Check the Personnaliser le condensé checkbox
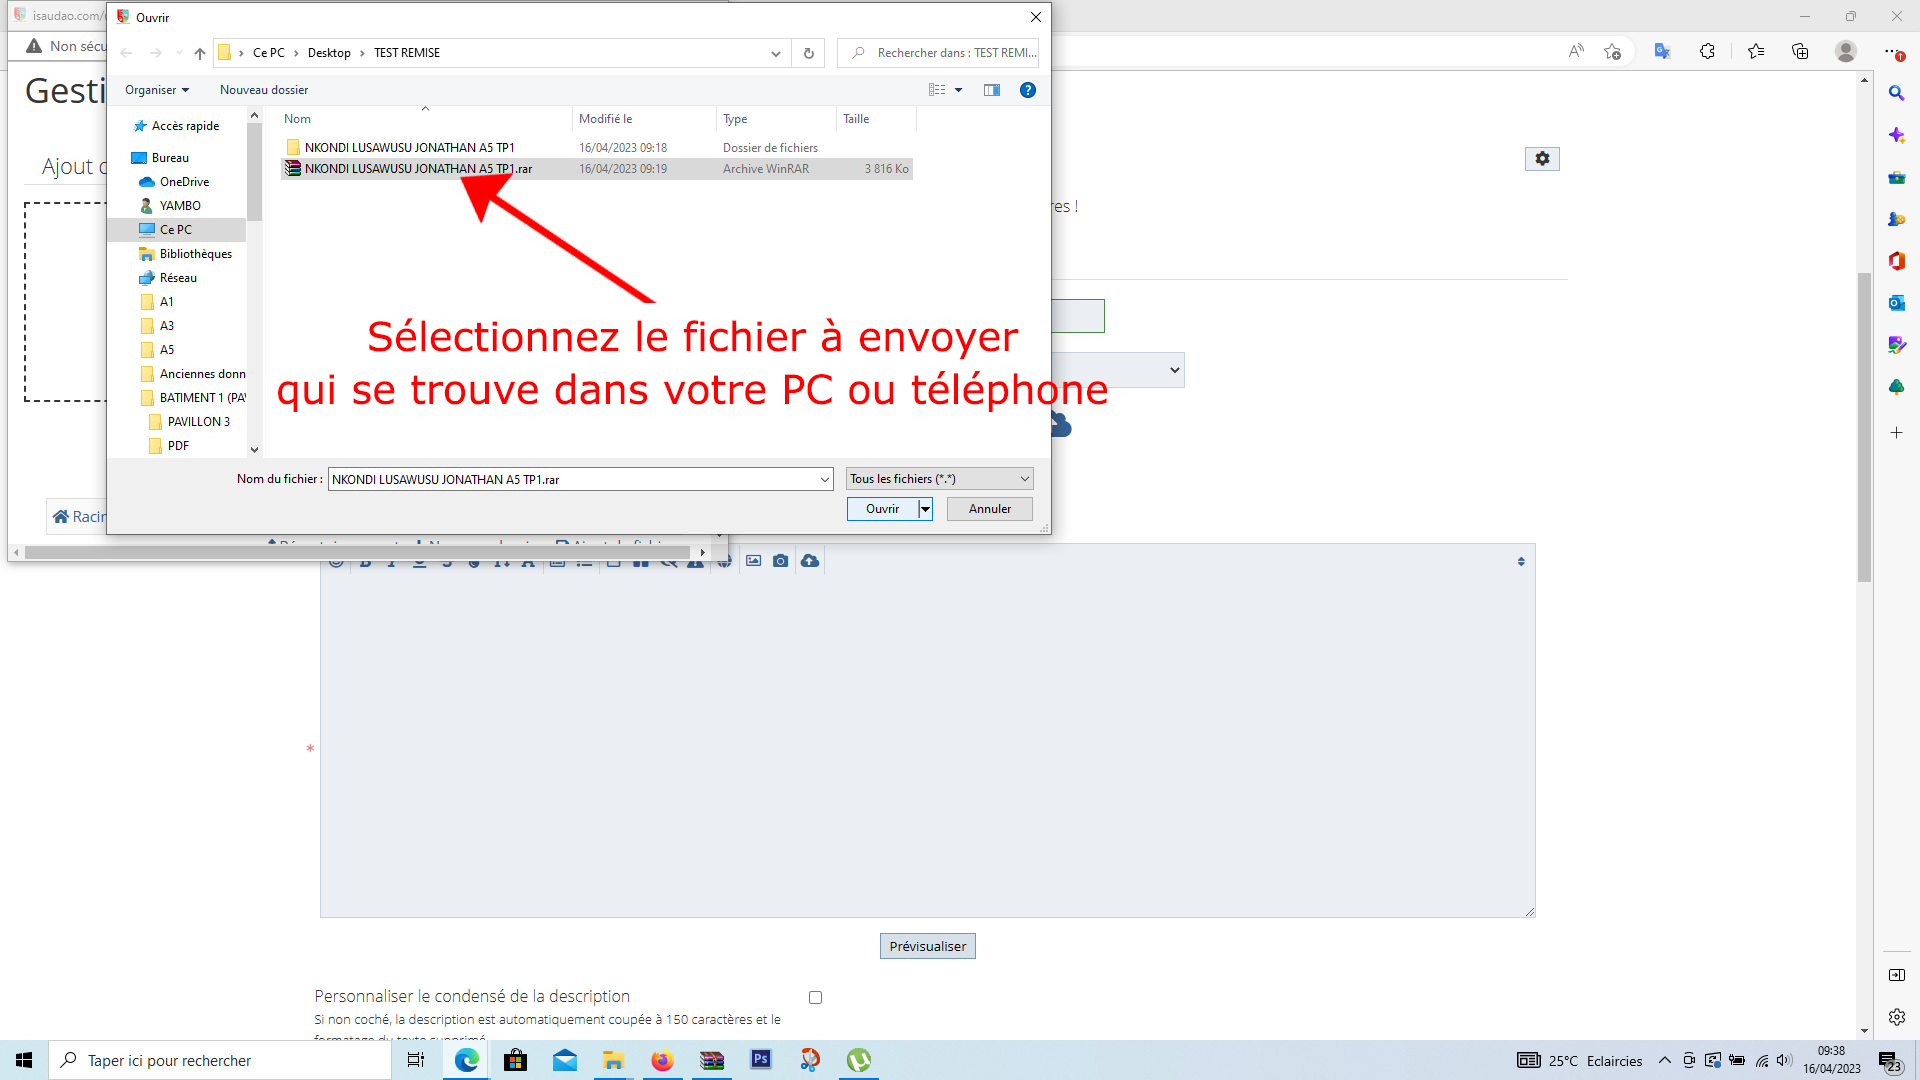1920x1080 pixels. coord(815,997)
